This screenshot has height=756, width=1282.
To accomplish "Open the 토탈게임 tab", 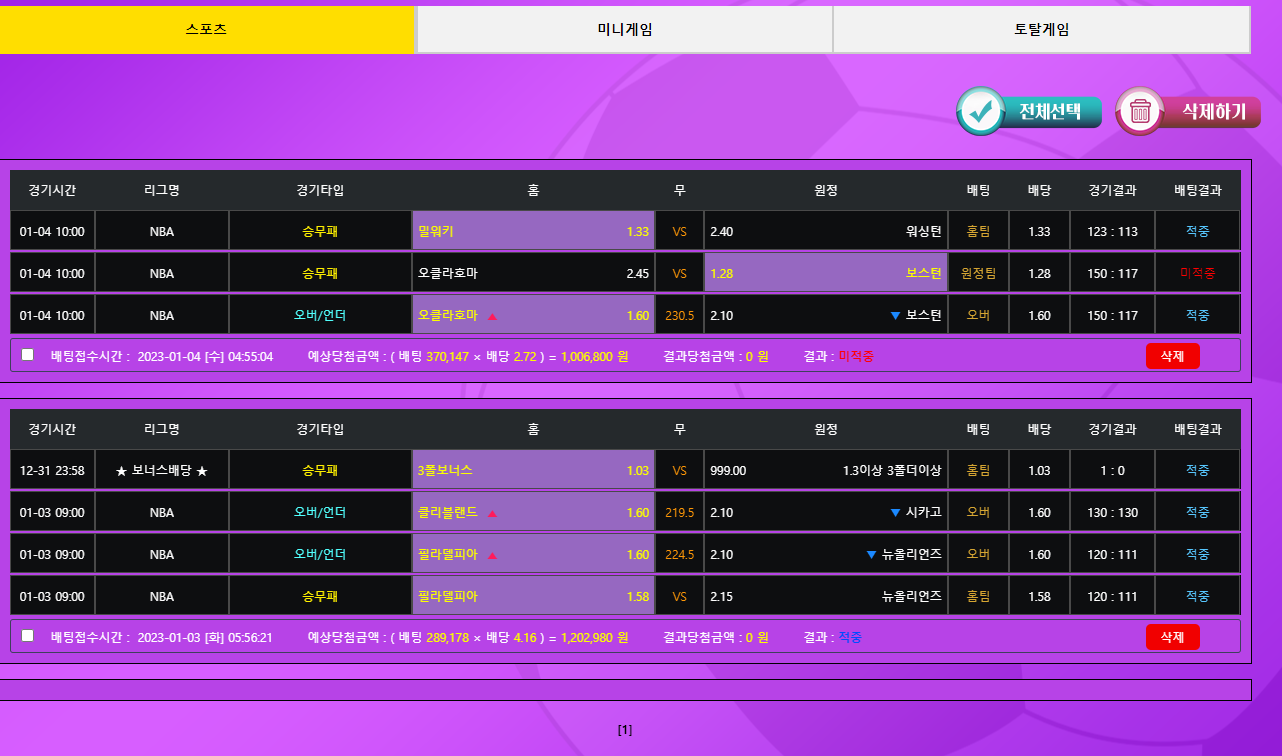I will point(1041,30).
